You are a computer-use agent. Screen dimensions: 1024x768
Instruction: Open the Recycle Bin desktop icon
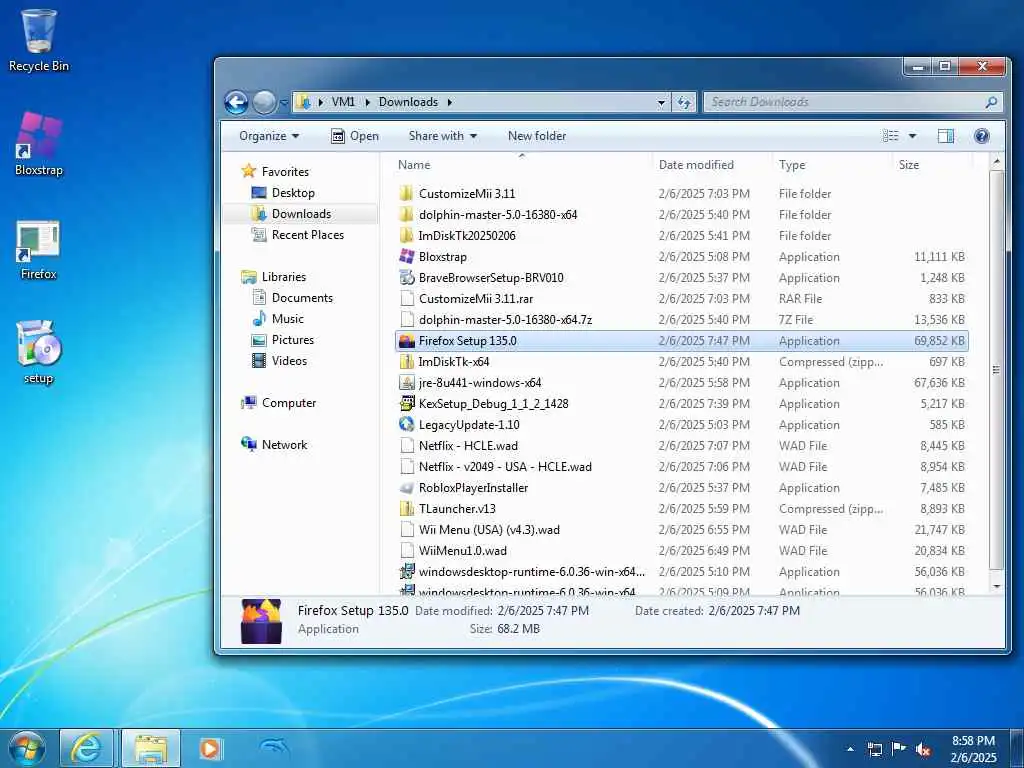[x=39, y=39]
